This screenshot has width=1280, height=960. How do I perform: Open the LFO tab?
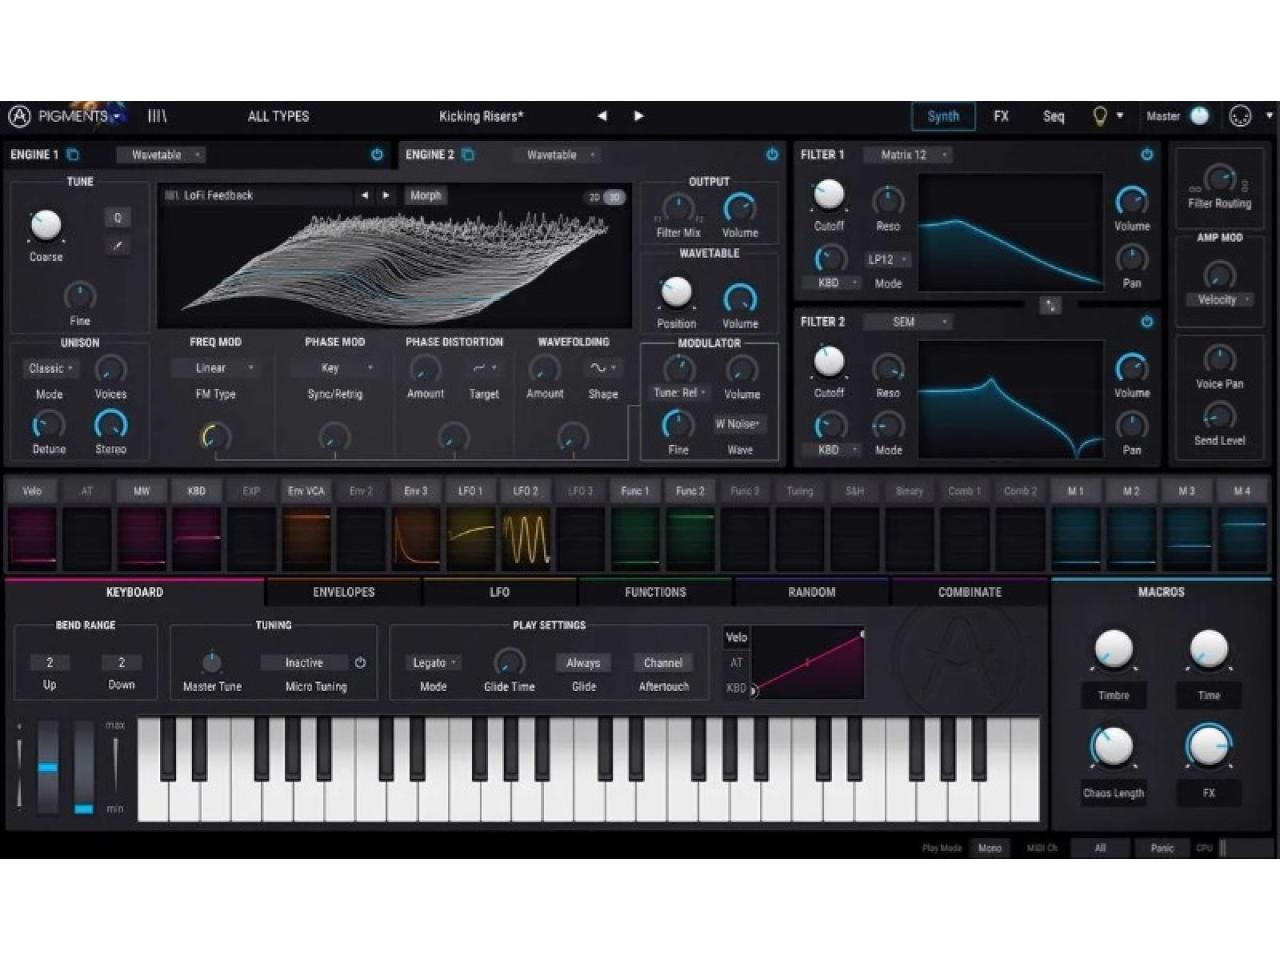500,592
